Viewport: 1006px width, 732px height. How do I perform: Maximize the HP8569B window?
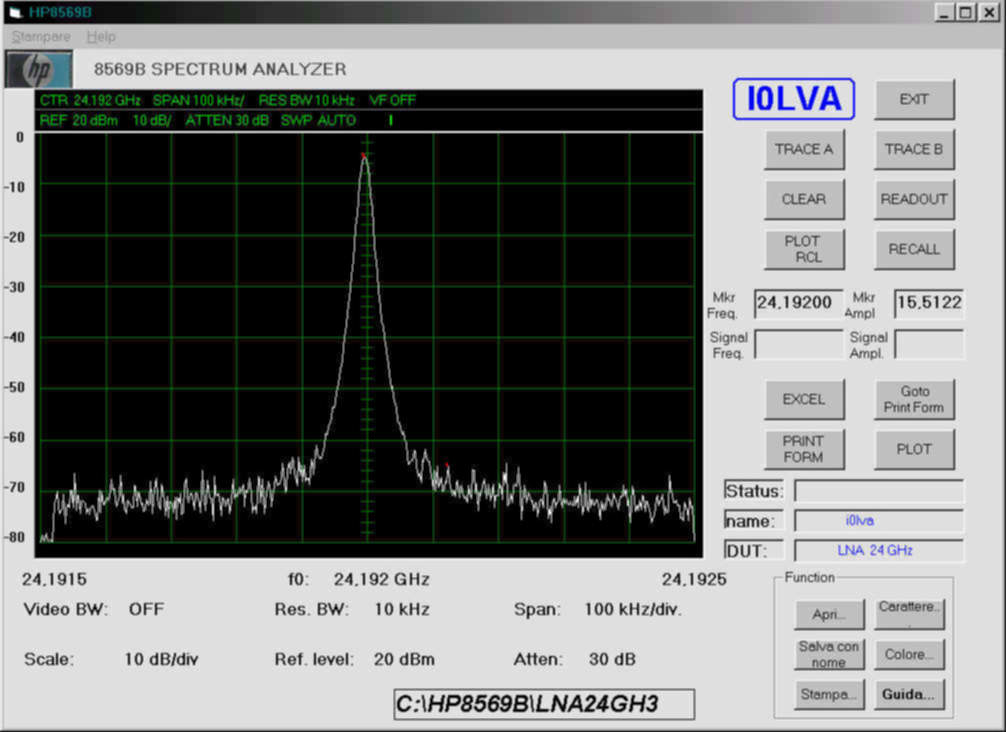(965, 12)
